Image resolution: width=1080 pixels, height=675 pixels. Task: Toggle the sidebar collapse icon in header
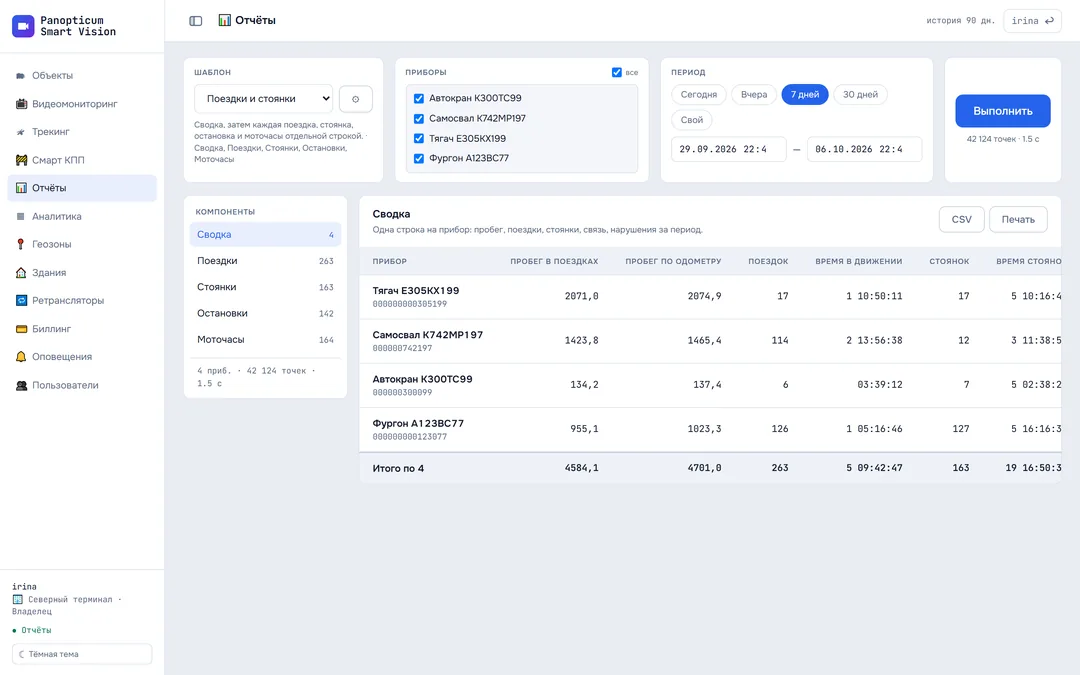(196, 21)
